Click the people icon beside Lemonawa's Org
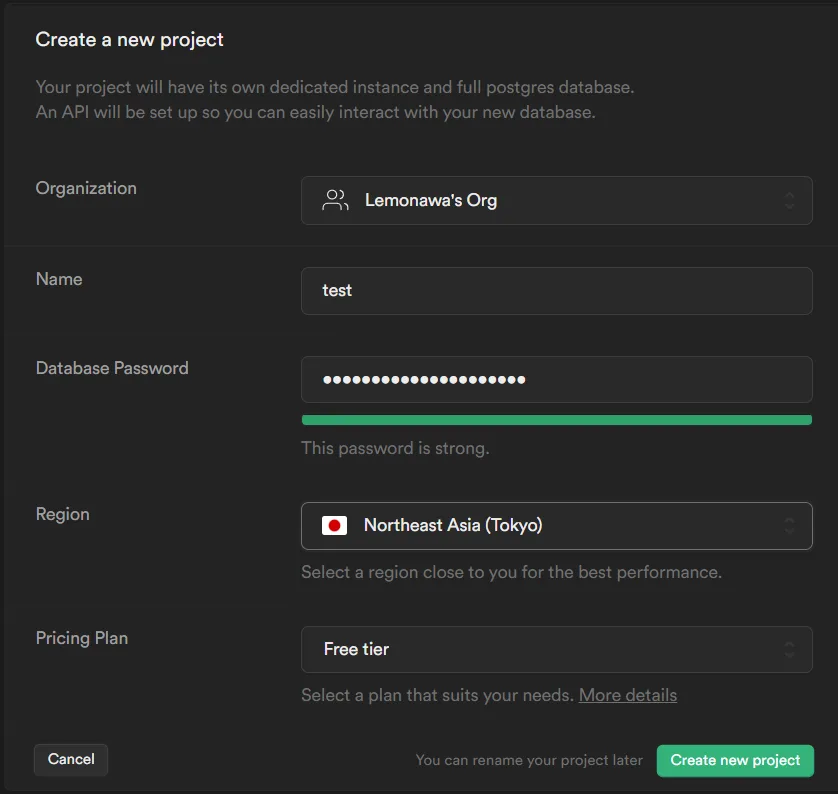Screen dimensions: 838x794 pyautogui.click(x=335, y=200)
